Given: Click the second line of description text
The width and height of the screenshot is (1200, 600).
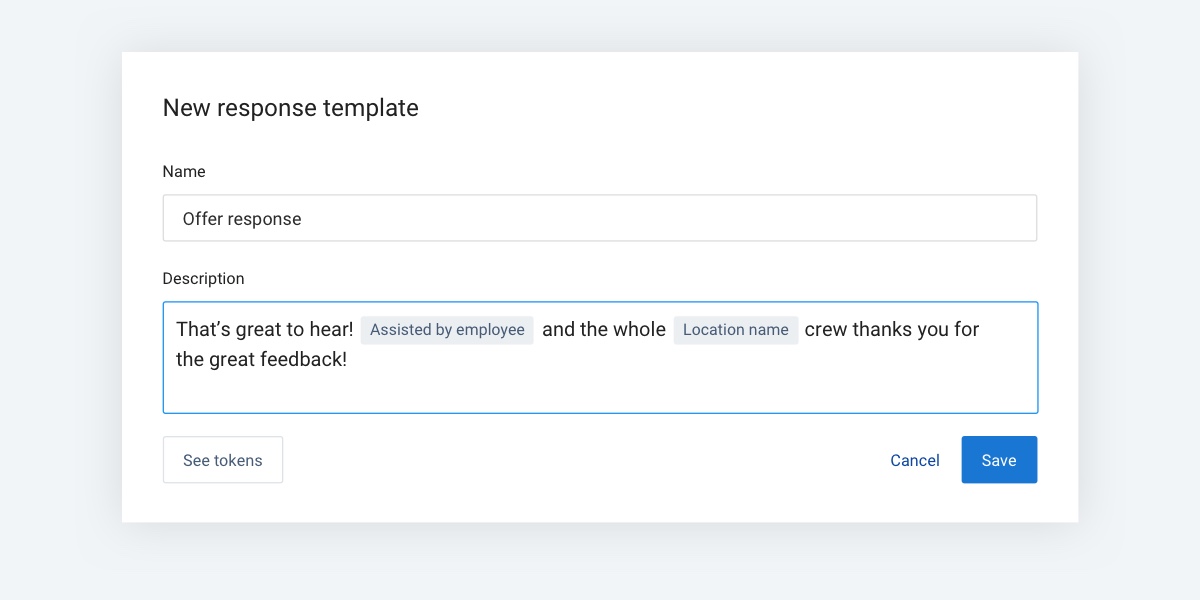Looking at the screenshot, I should pos(260,358).
